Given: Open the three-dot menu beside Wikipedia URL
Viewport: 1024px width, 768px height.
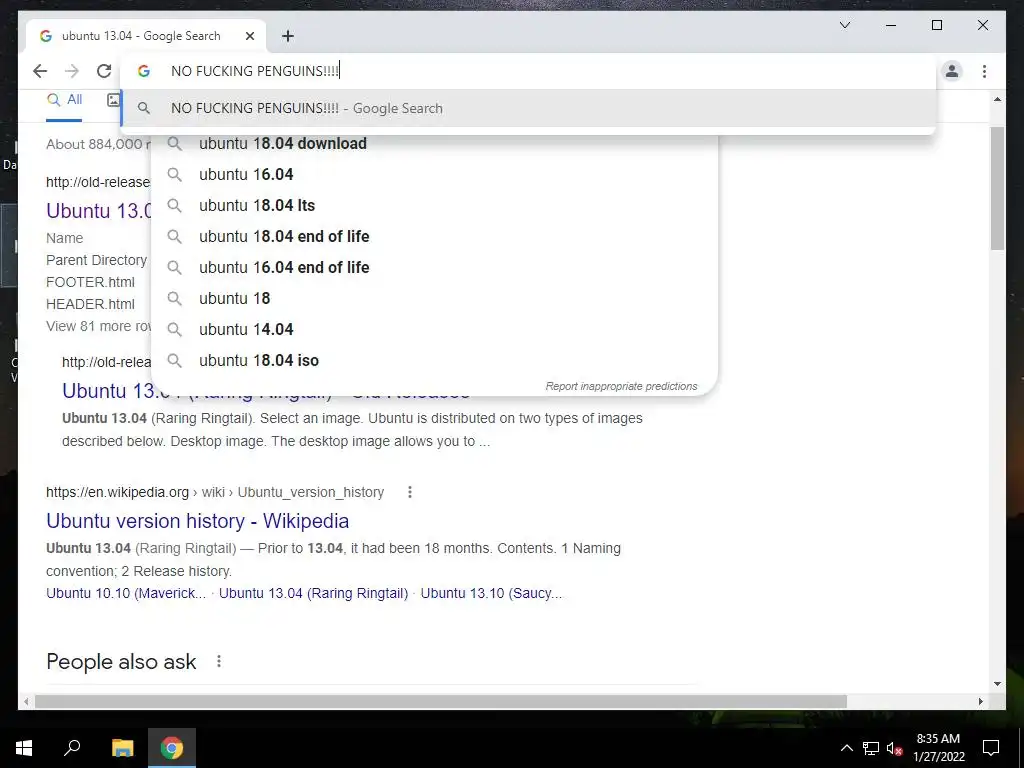Looking at the screenshot, I should pos(409,492).
